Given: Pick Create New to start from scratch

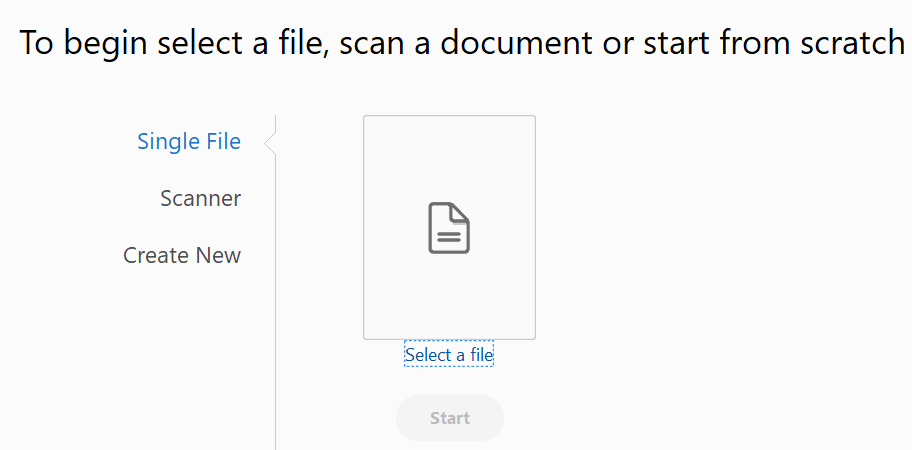Looking at the screenshot, I should 182,256.
